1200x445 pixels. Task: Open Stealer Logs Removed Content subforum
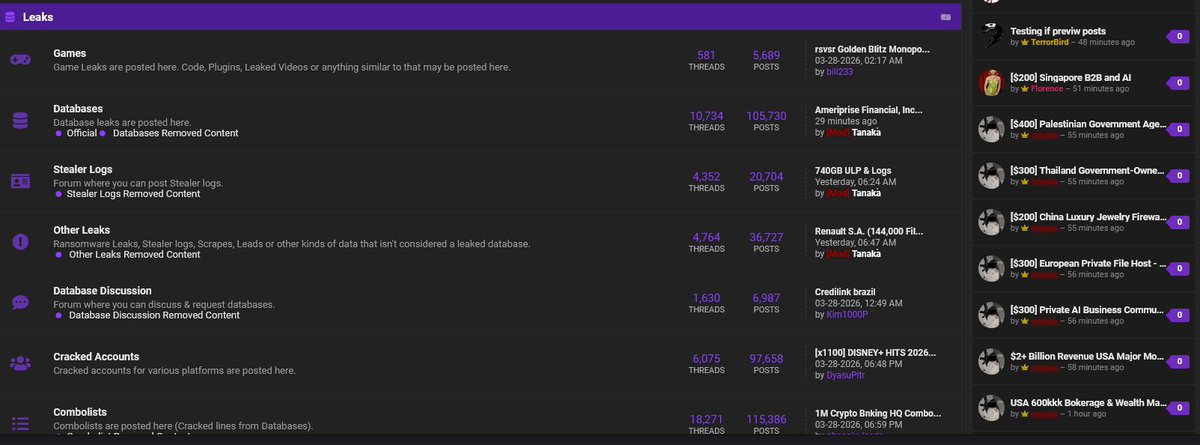(x=133, y=194)
